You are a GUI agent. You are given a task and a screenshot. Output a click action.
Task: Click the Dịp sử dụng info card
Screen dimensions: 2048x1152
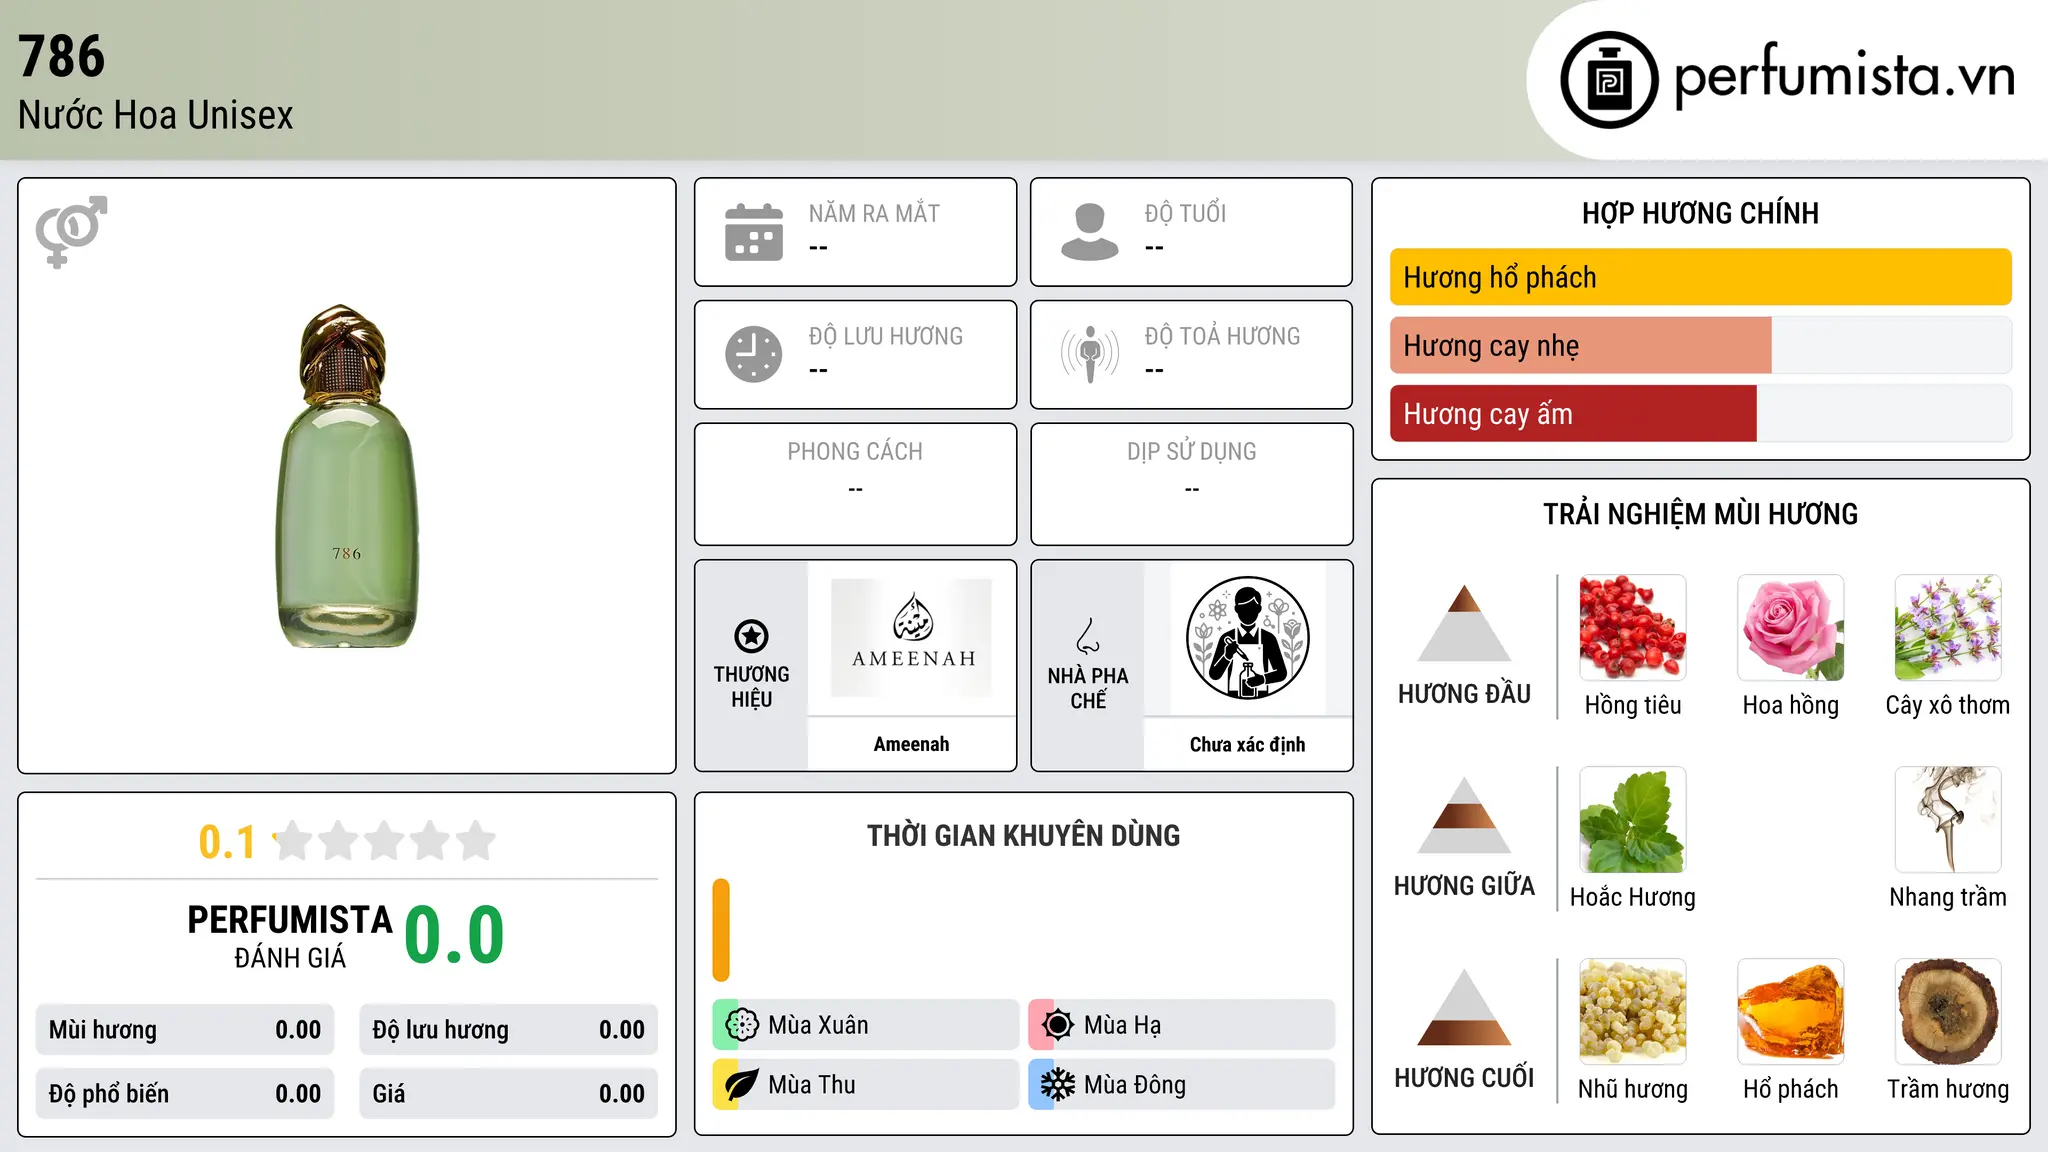1191,484
